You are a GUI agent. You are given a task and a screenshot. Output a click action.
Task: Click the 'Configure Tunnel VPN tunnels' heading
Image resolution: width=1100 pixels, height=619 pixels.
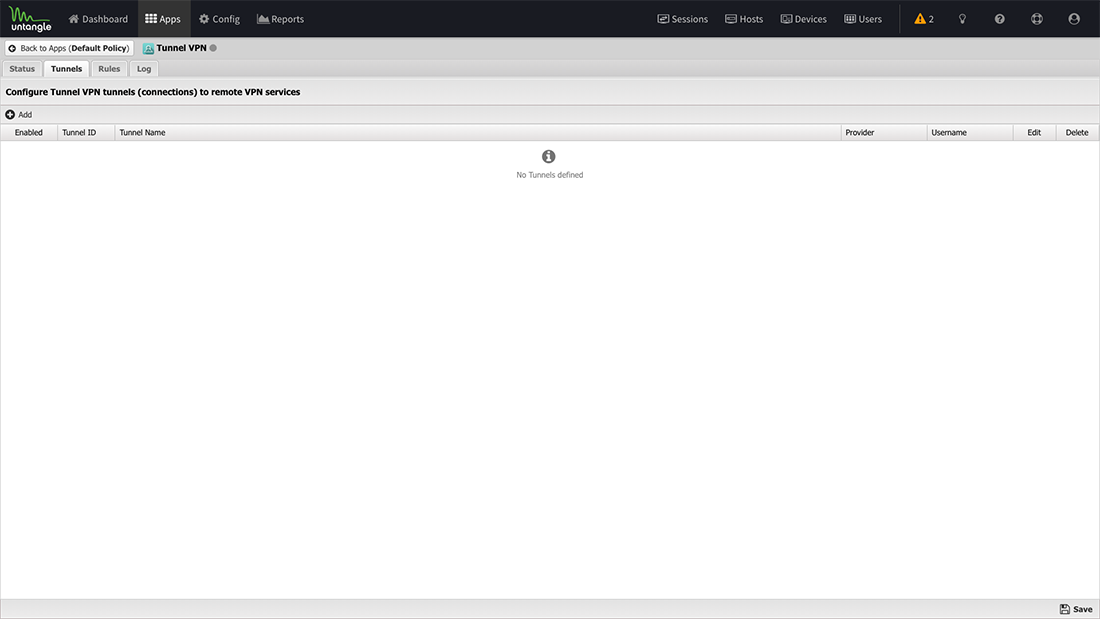(153, 92)
